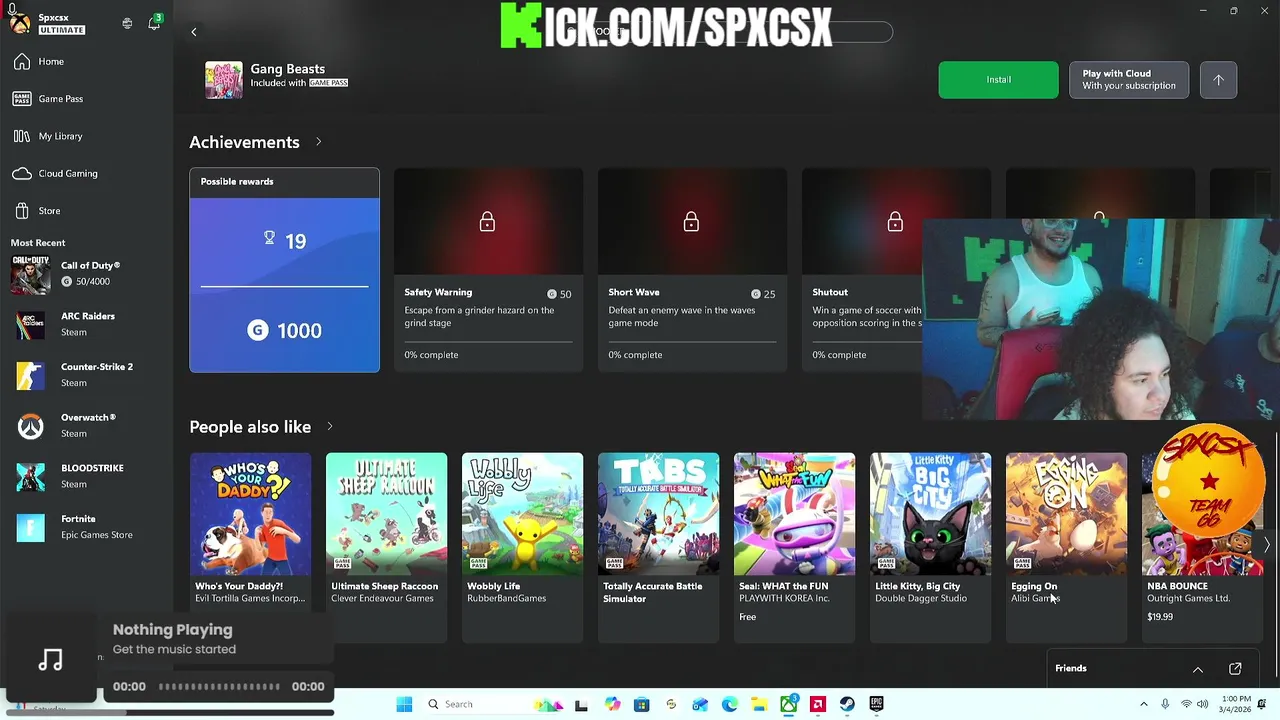Open Egging On game tile
Image resolution: width=1280 pixels, height=720 pixels.
1066,546
